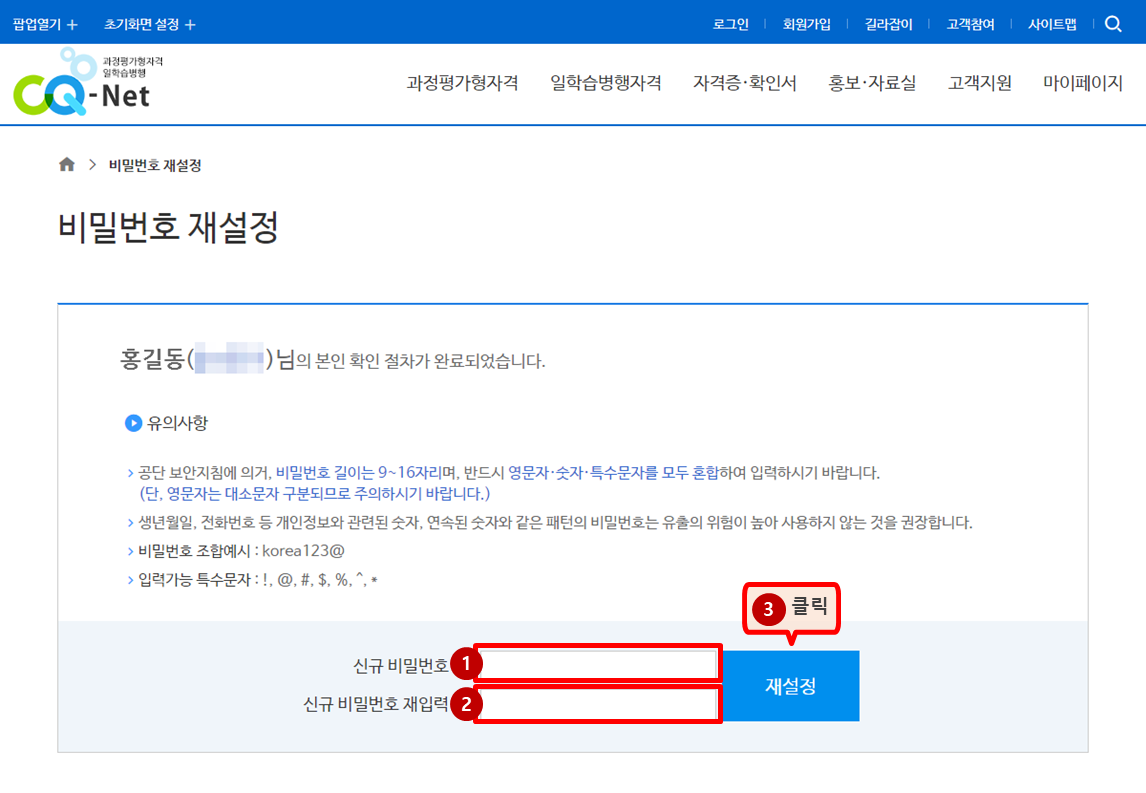Click the blue 재설정 button

pyautogui.click(x=791, y=686)
